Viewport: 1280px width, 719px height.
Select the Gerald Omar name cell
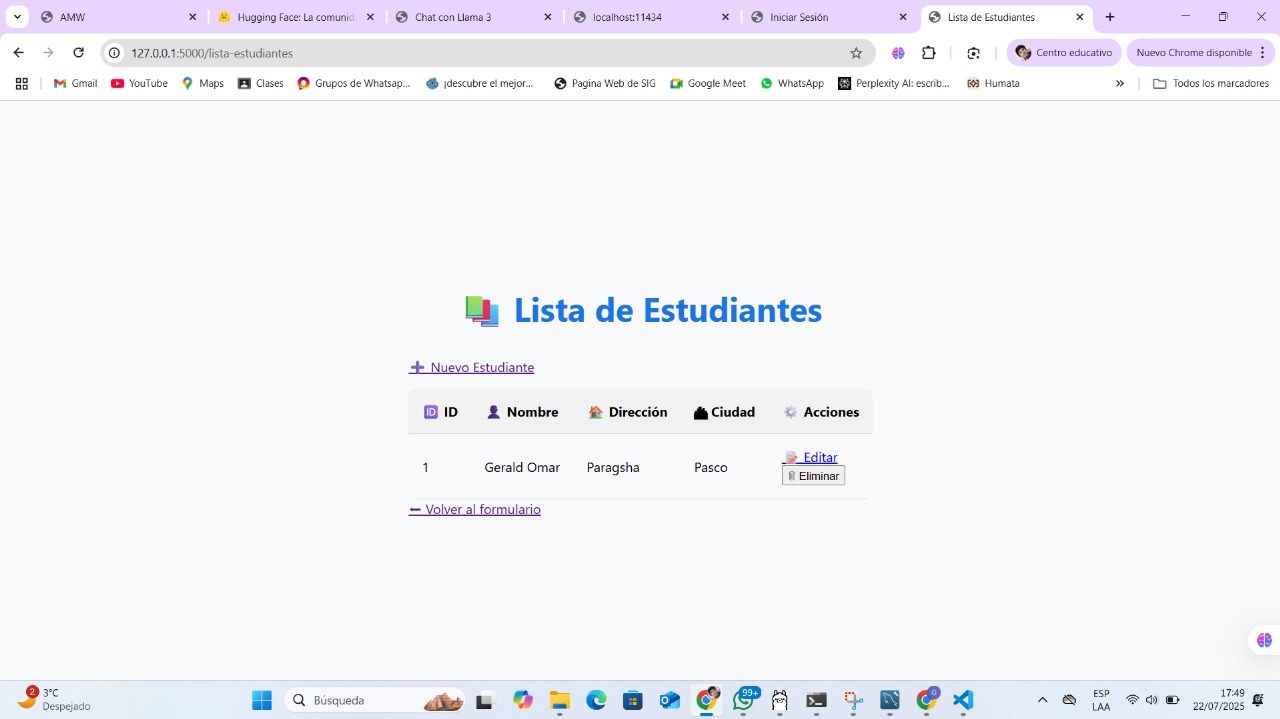coord(522,467)
